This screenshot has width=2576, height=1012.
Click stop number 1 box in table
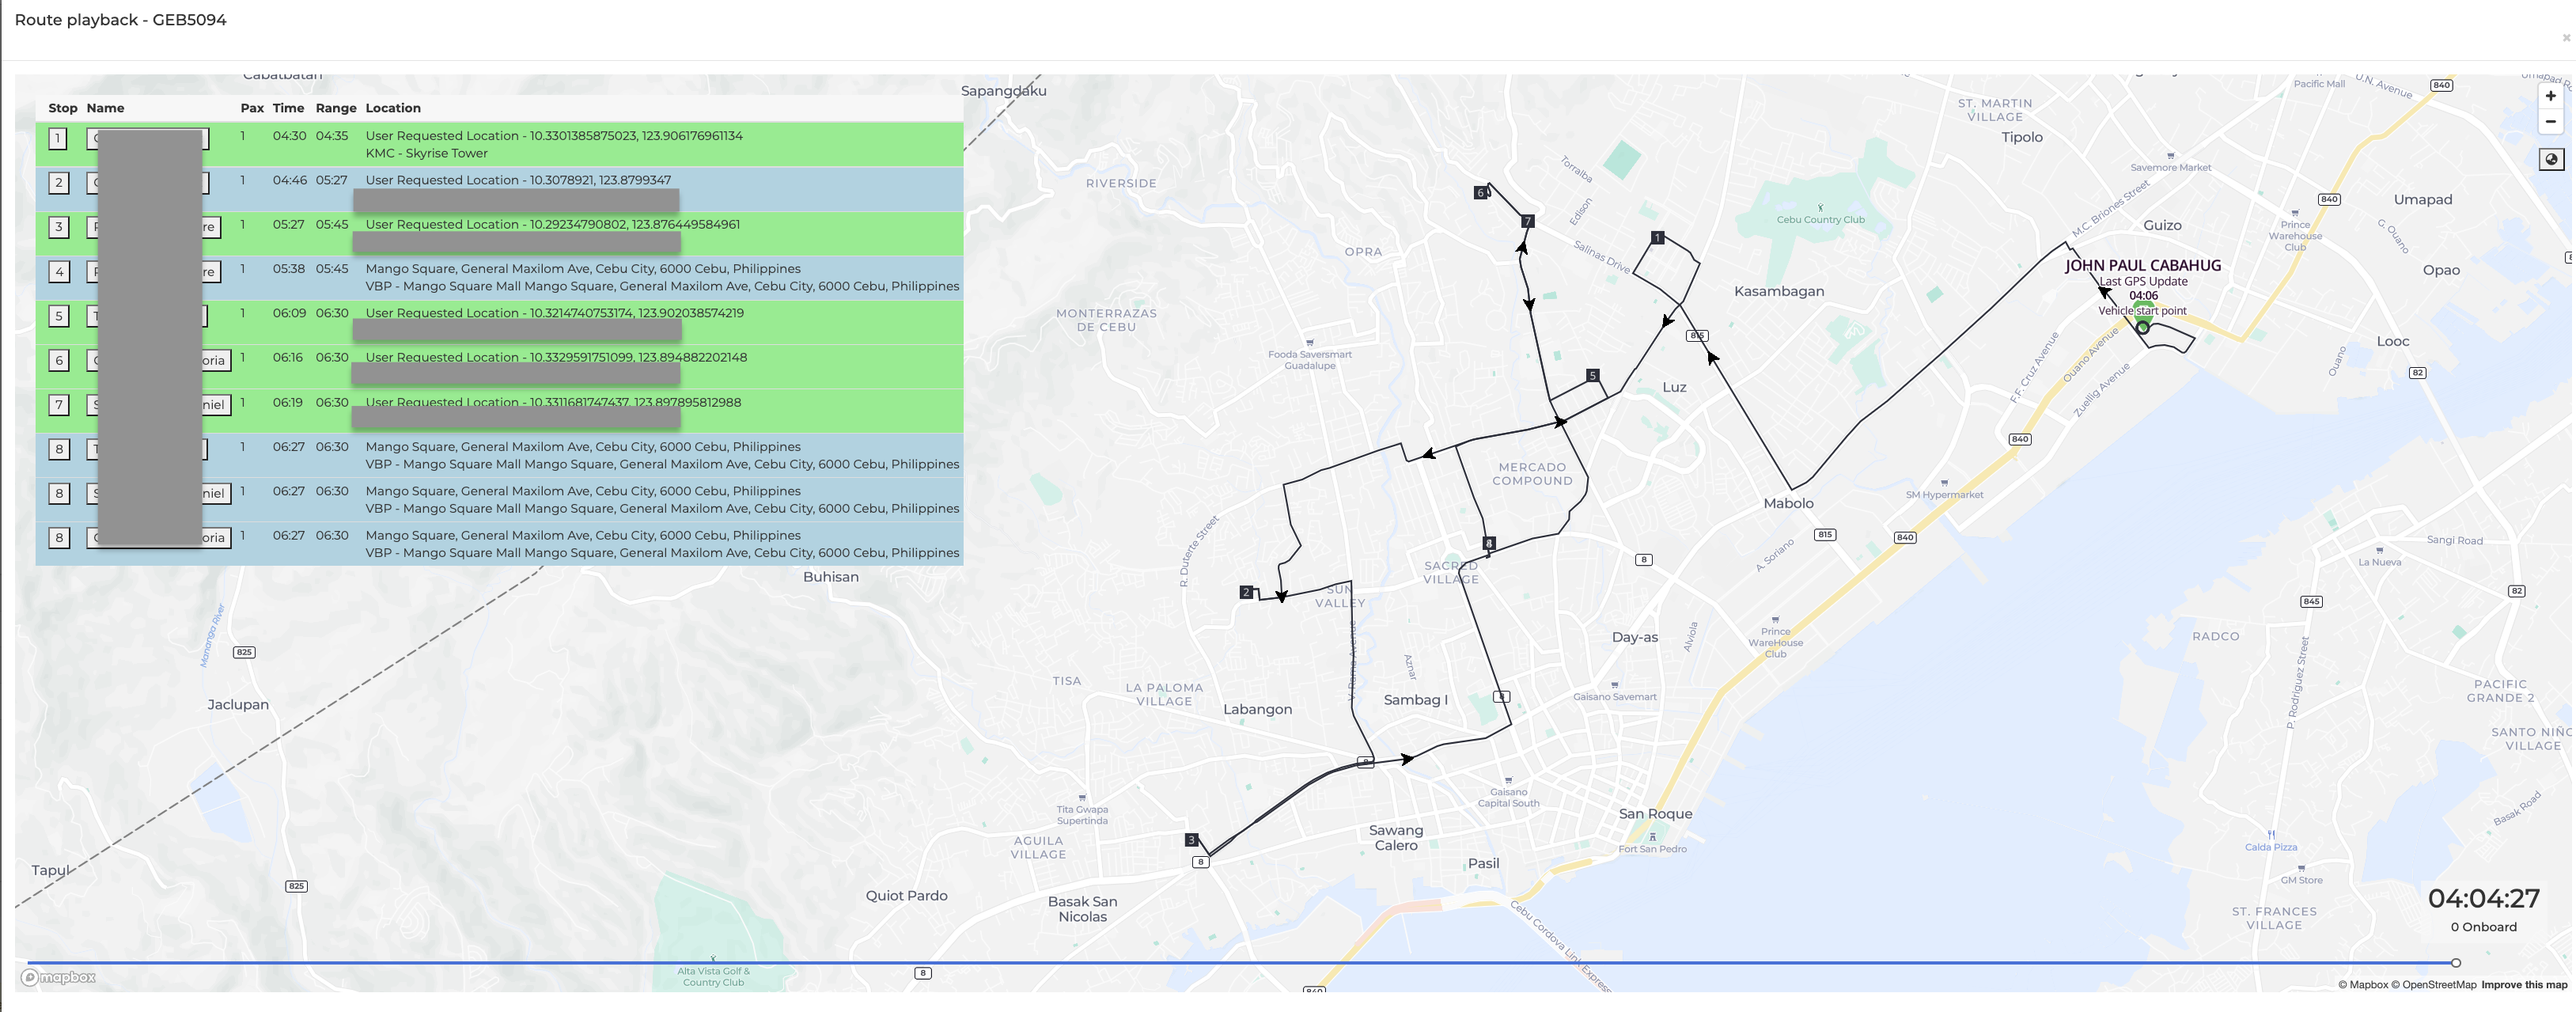click(58, 138)
